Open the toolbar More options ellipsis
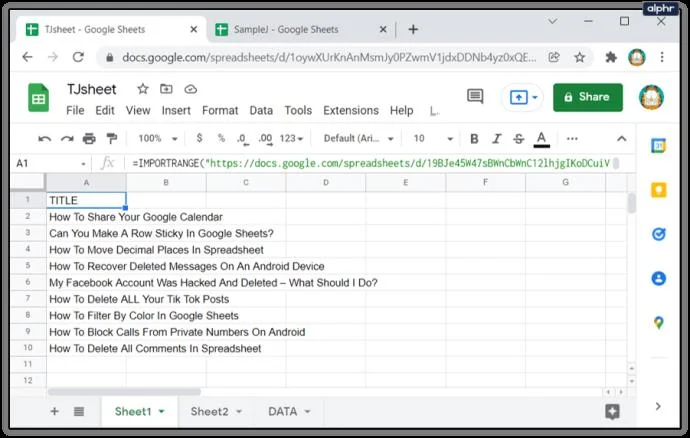 coord(572,139)
